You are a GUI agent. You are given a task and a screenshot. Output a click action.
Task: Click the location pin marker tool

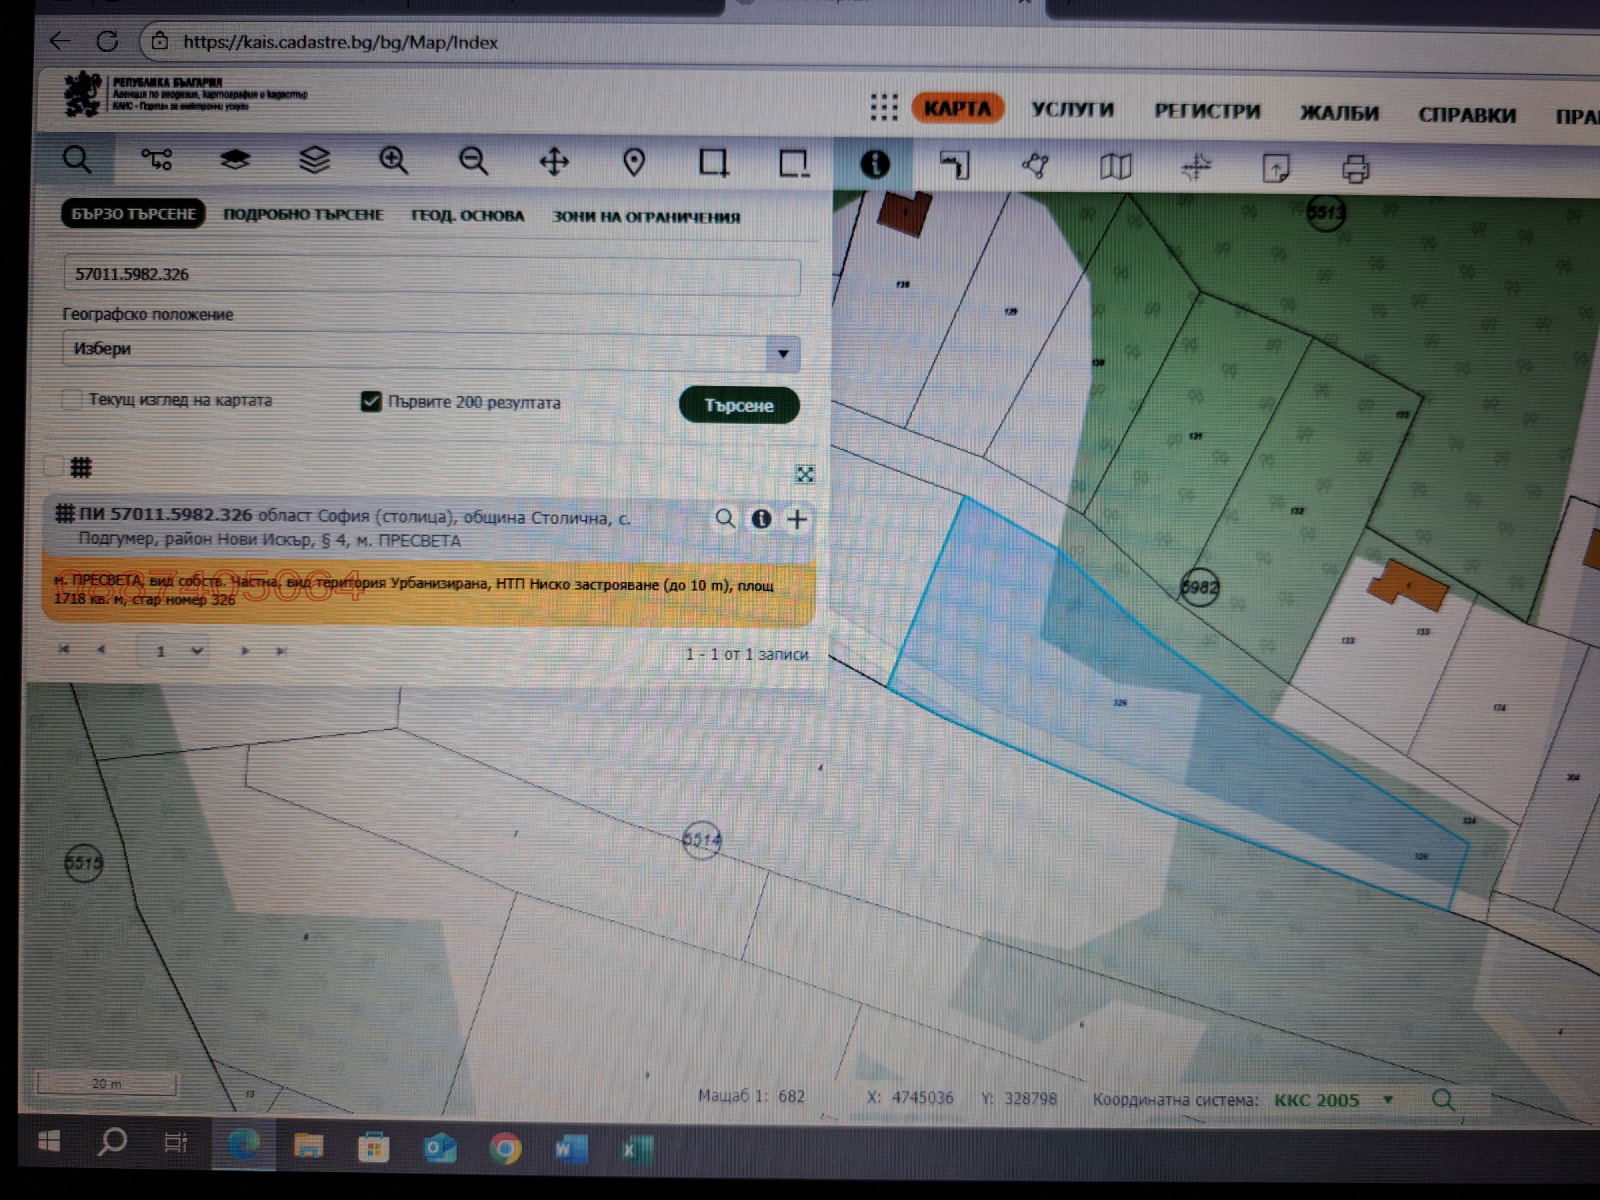pos(634,162)
